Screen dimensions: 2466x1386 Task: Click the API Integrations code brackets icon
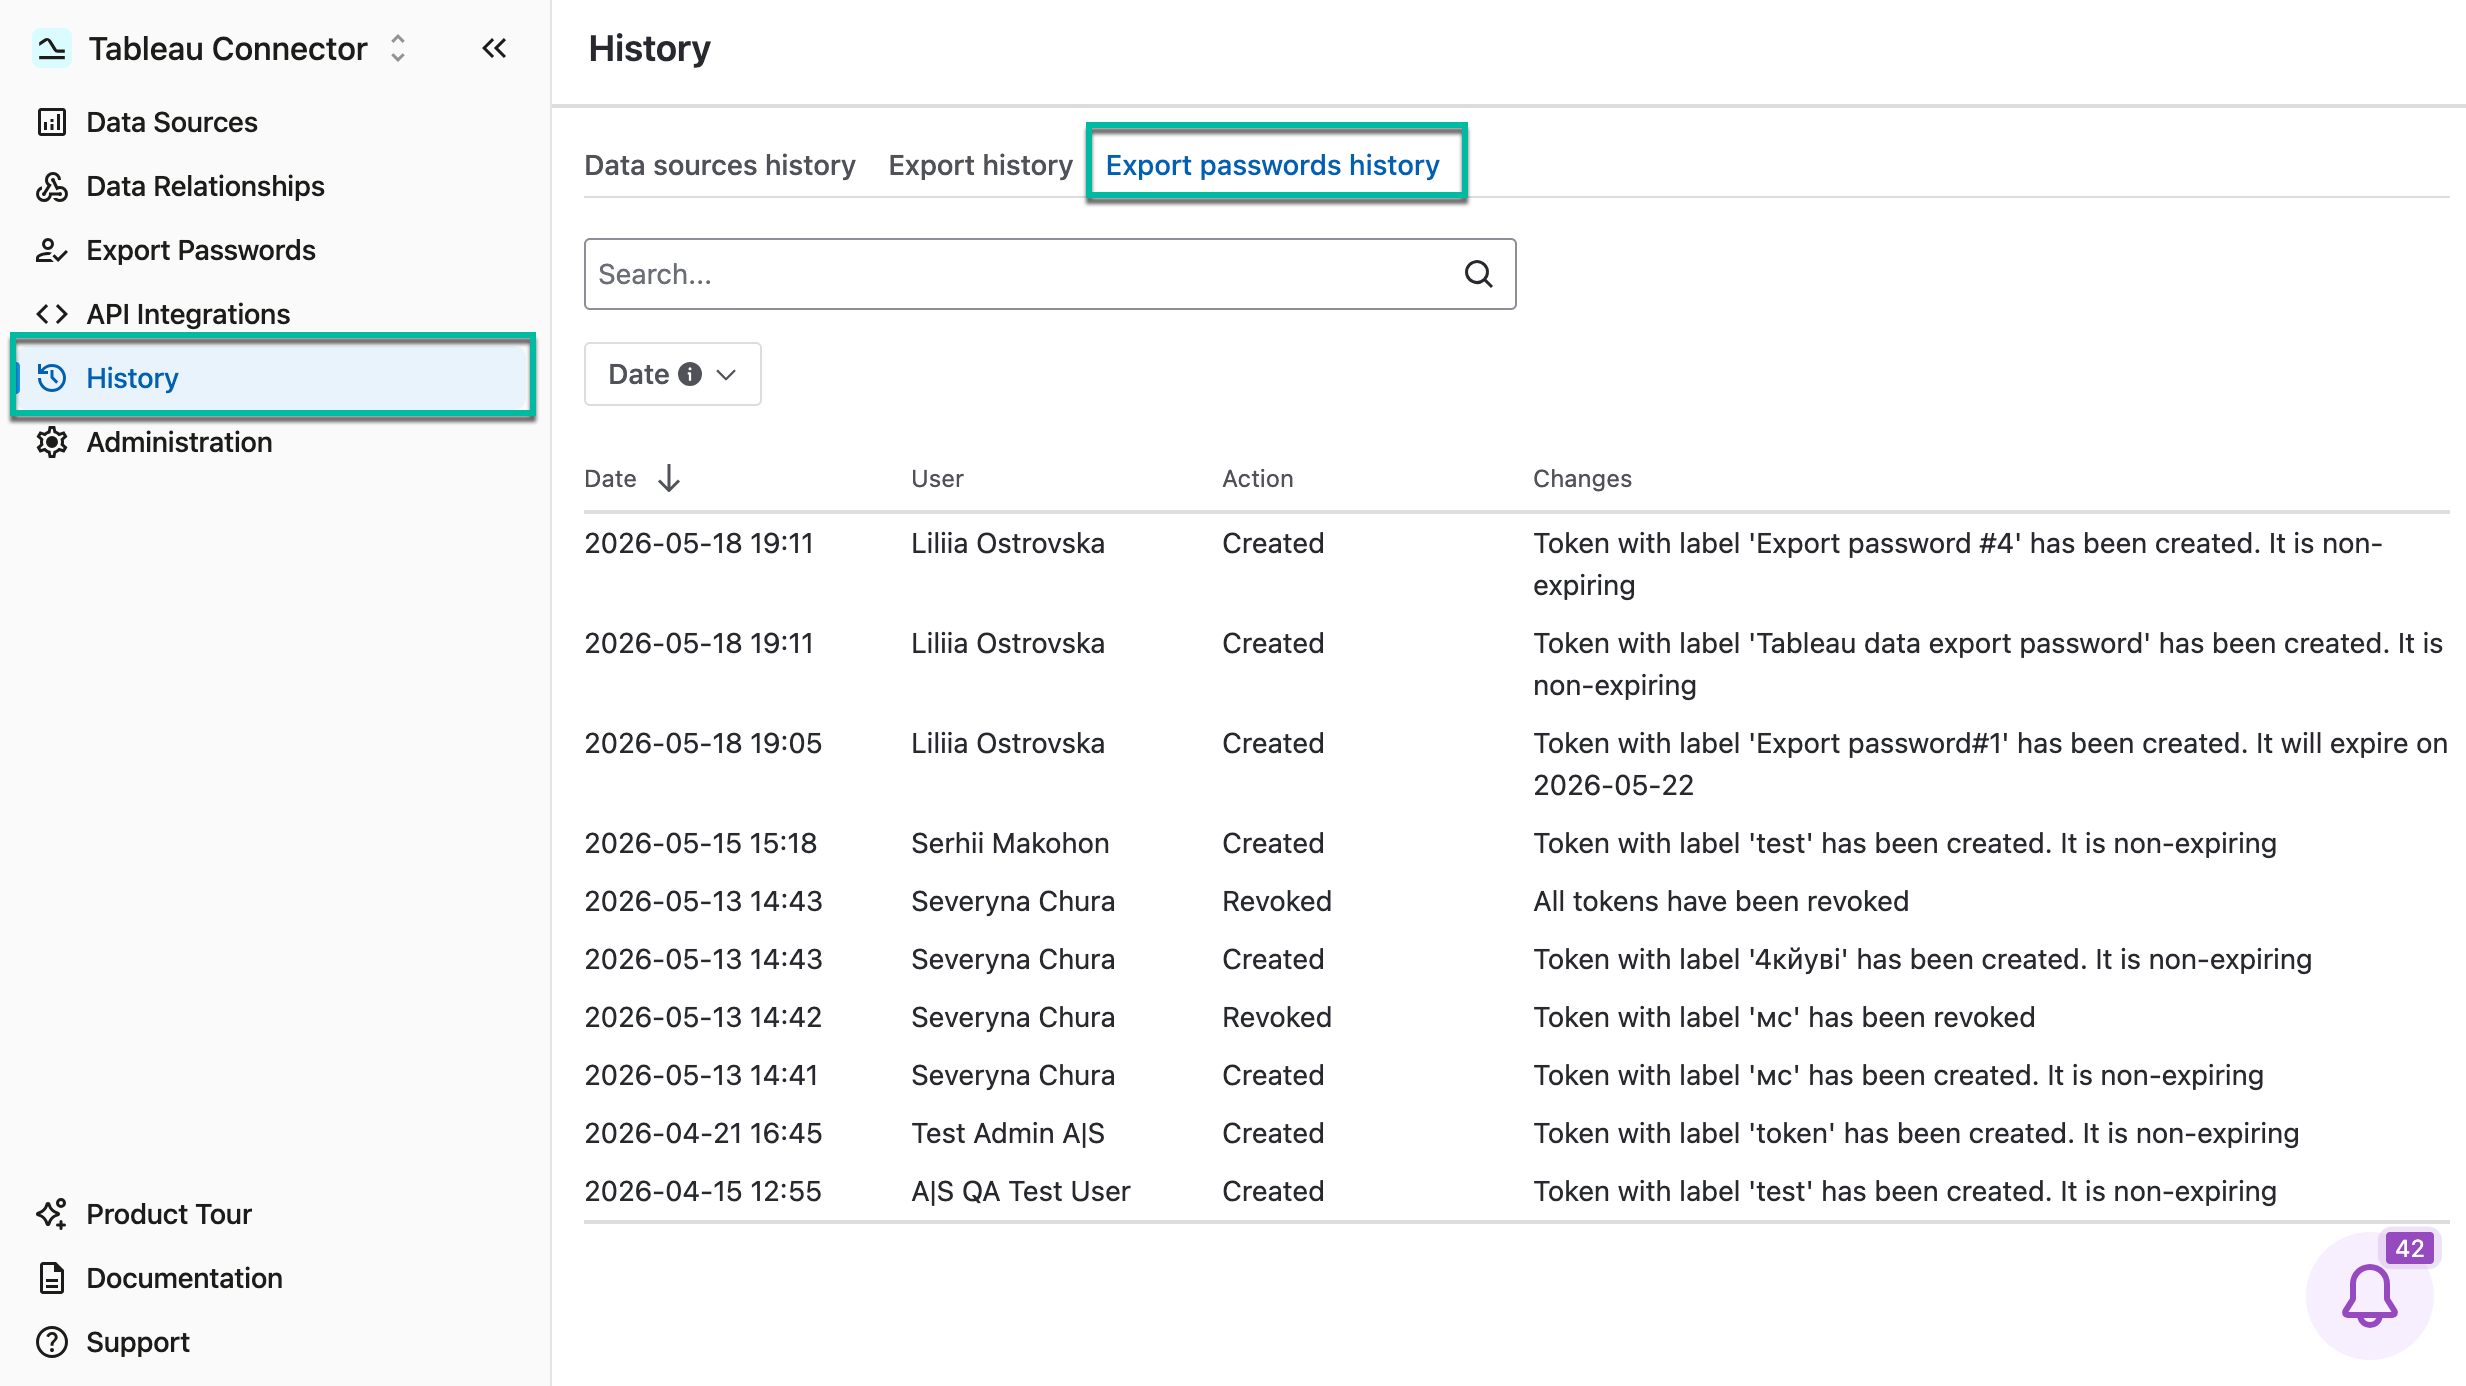[52, 314]
